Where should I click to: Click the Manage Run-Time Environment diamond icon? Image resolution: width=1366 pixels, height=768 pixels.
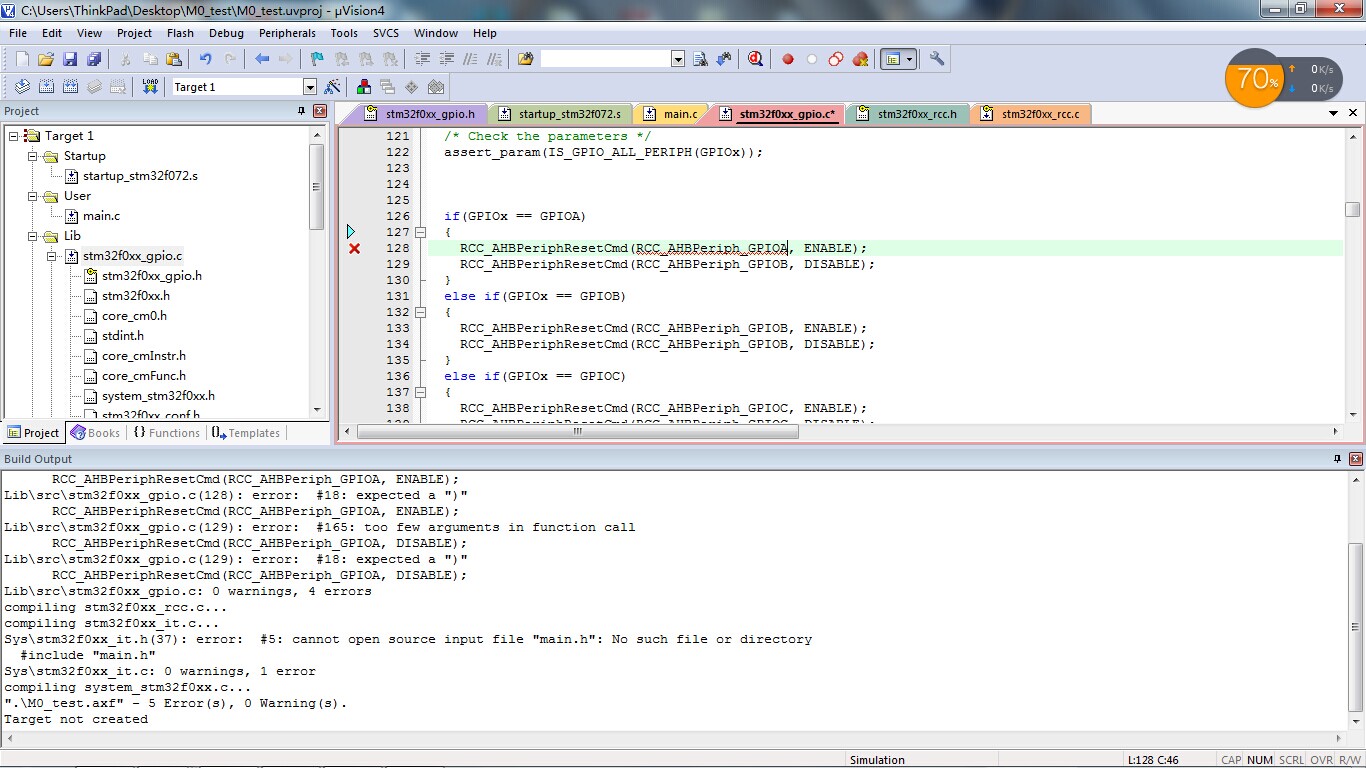[x=412, y=87]
